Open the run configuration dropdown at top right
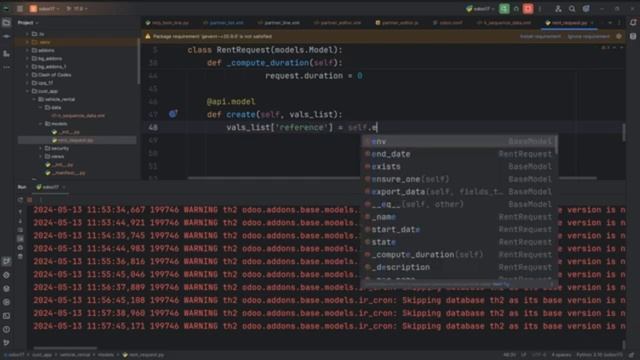The image size is (640, 360). pos(480,9)
